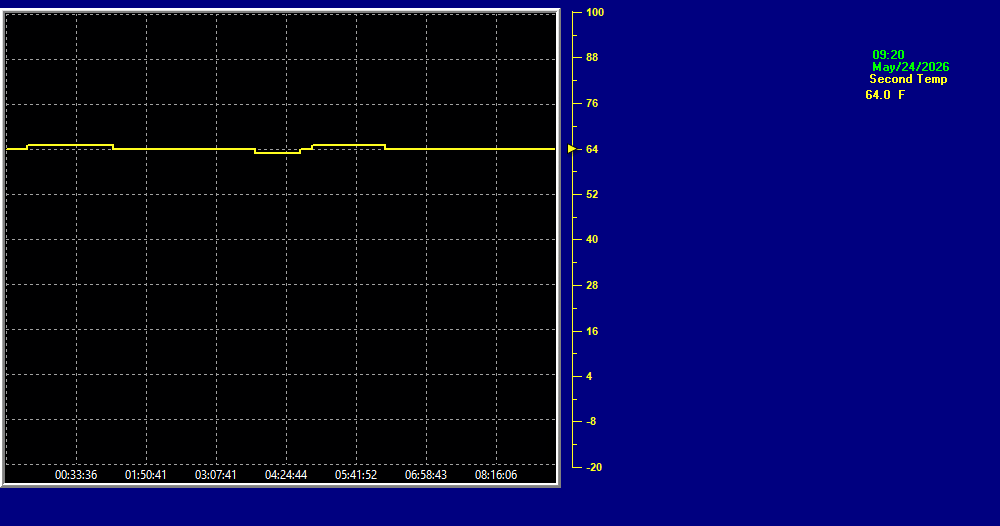Click the 76 tick on temperature scale
This screenshot has height=526, width=1000.
coord(592,103)
